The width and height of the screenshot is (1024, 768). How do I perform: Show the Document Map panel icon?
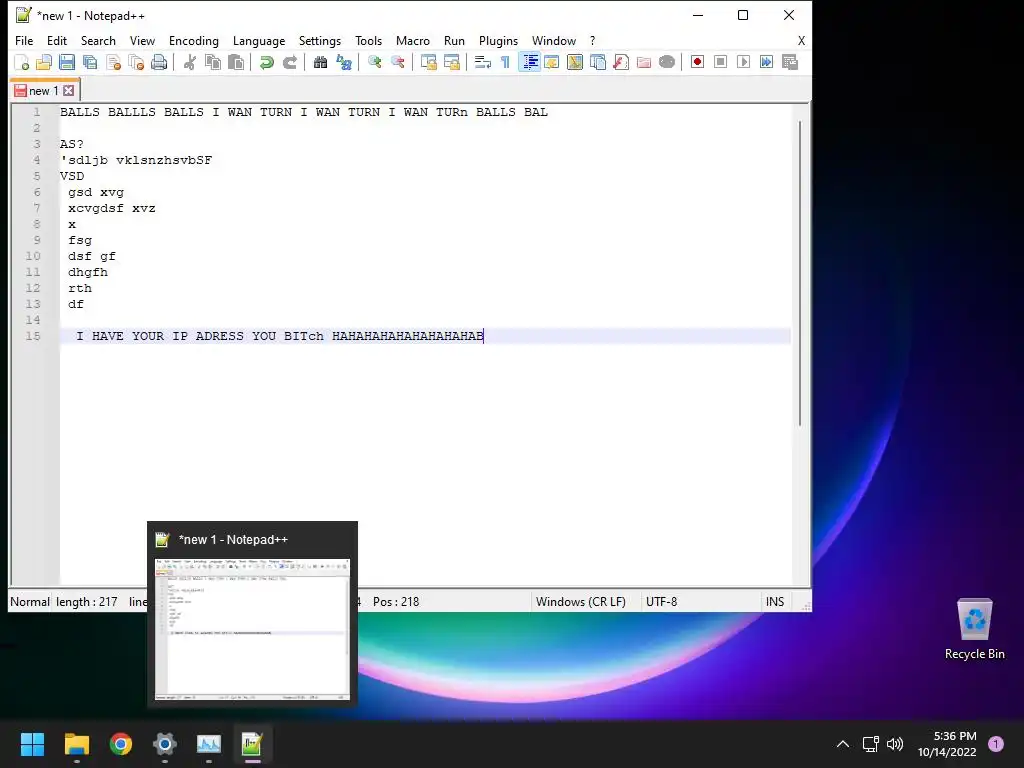(x=575, y=63)
